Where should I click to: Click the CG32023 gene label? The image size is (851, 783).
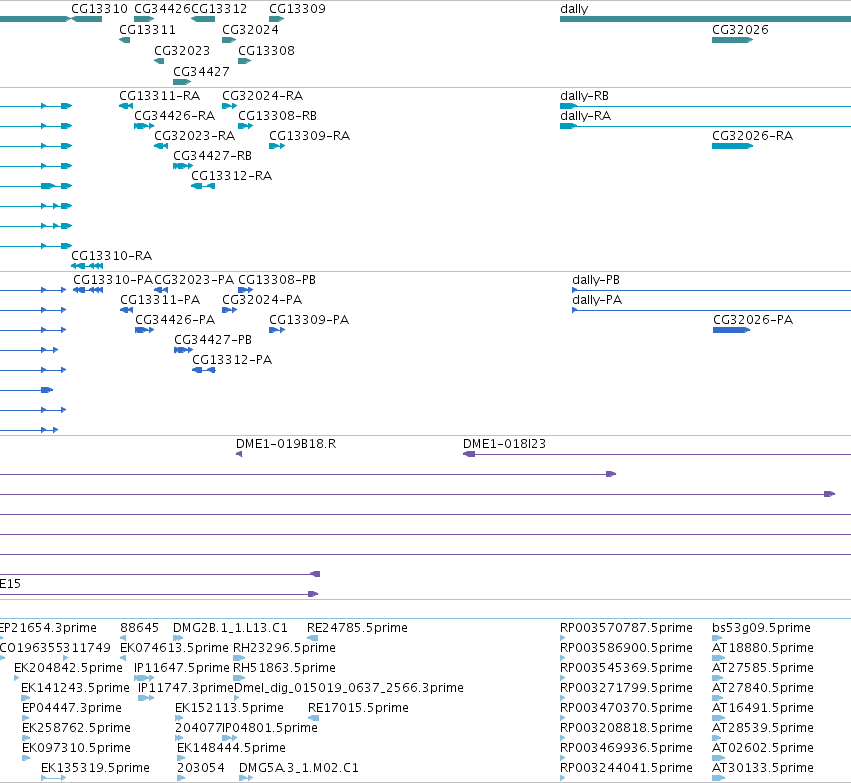[x=182, y=50]
